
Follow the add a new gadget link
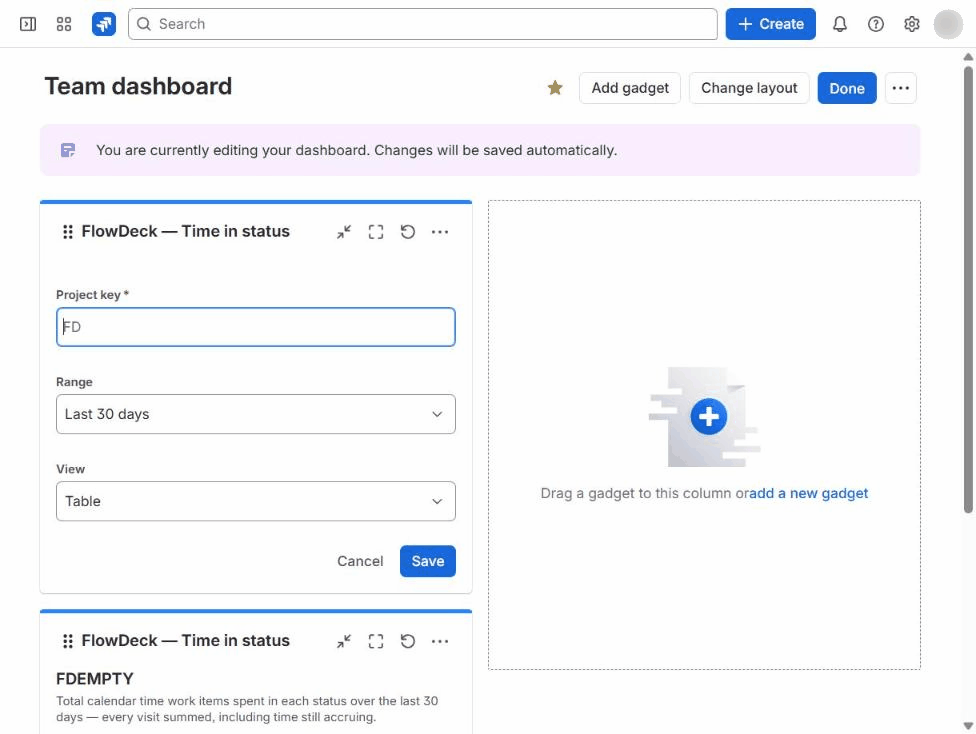coord(809,493)
